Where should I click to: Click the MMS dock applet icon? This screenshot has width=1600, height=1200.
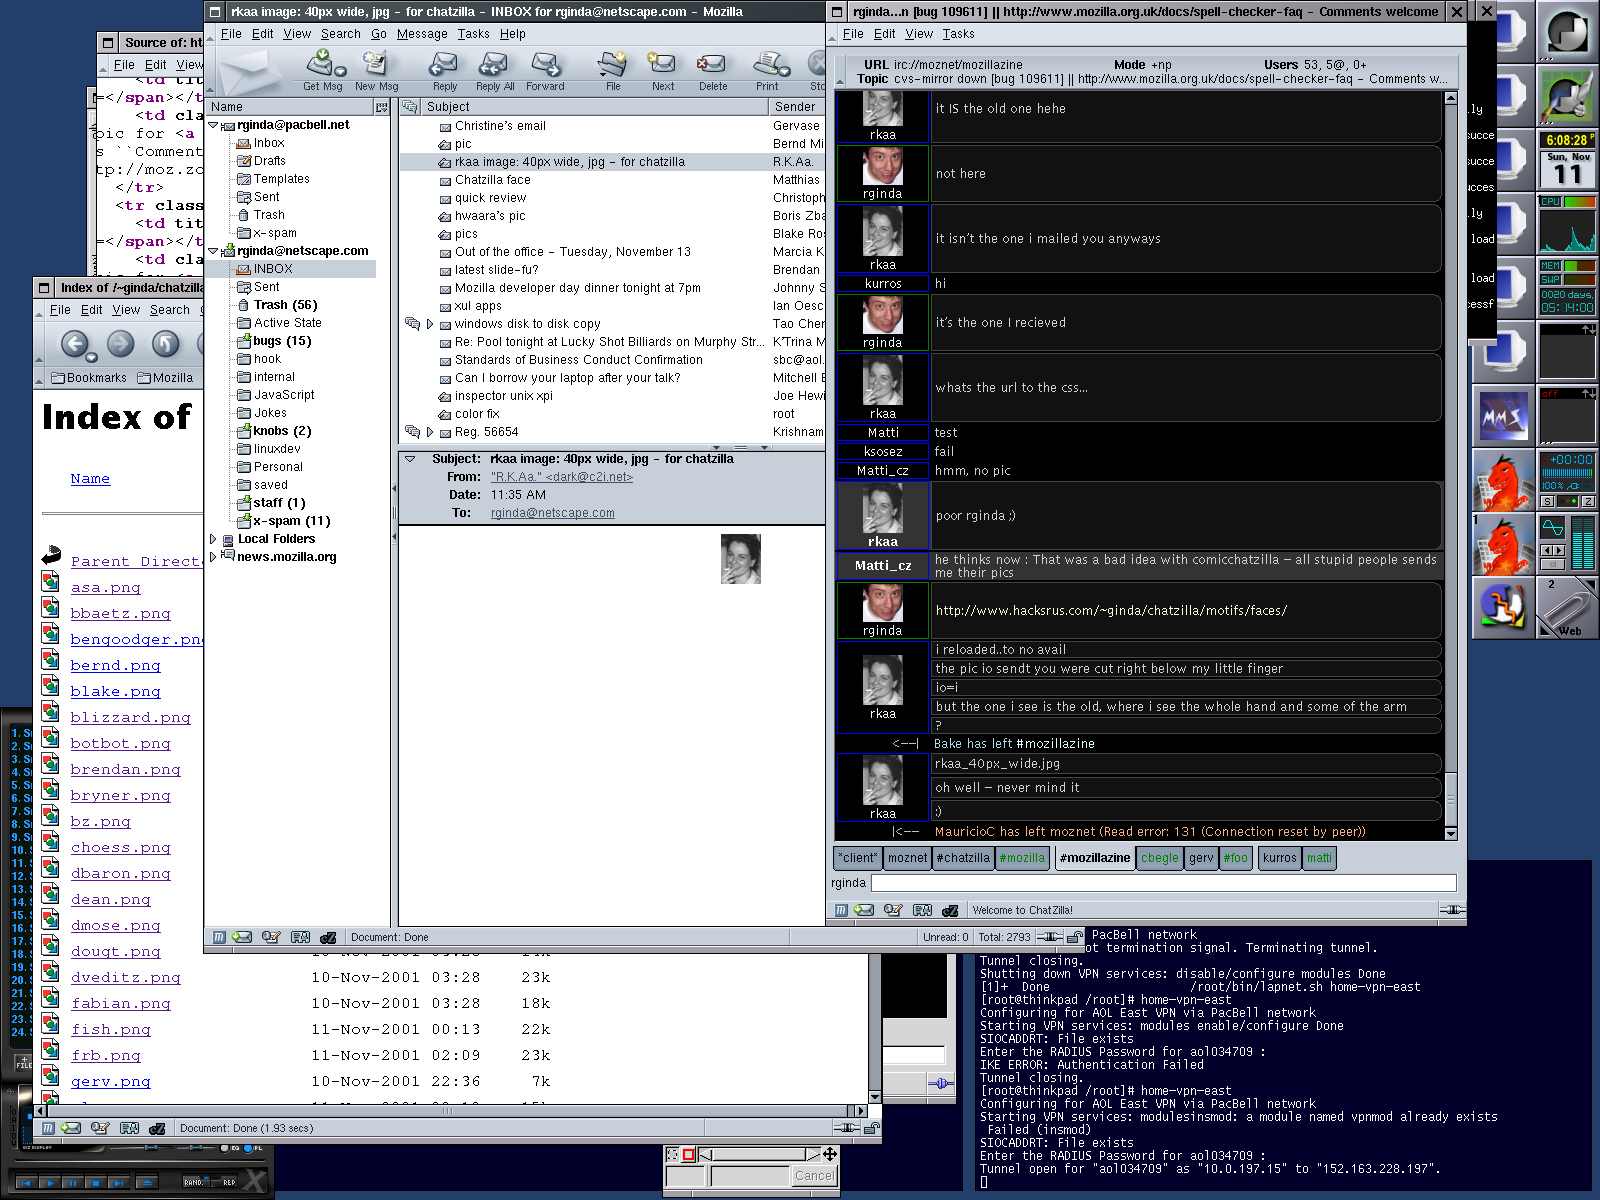1504,416
